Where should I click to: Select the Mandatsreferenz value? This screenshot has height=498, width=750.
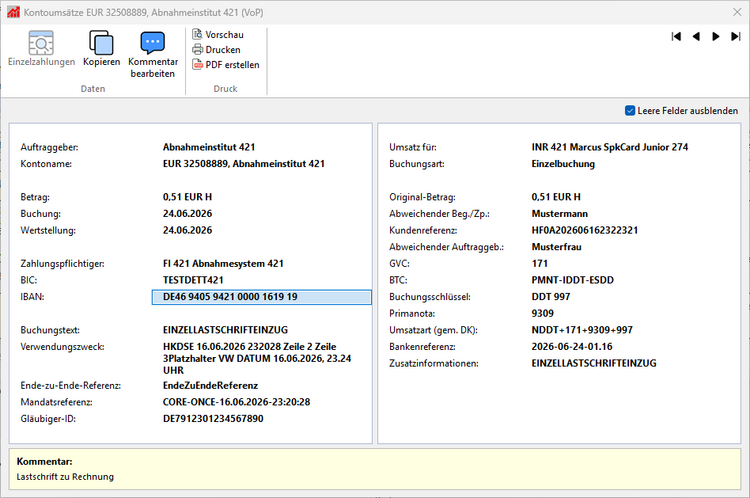[x=236, y=402]
